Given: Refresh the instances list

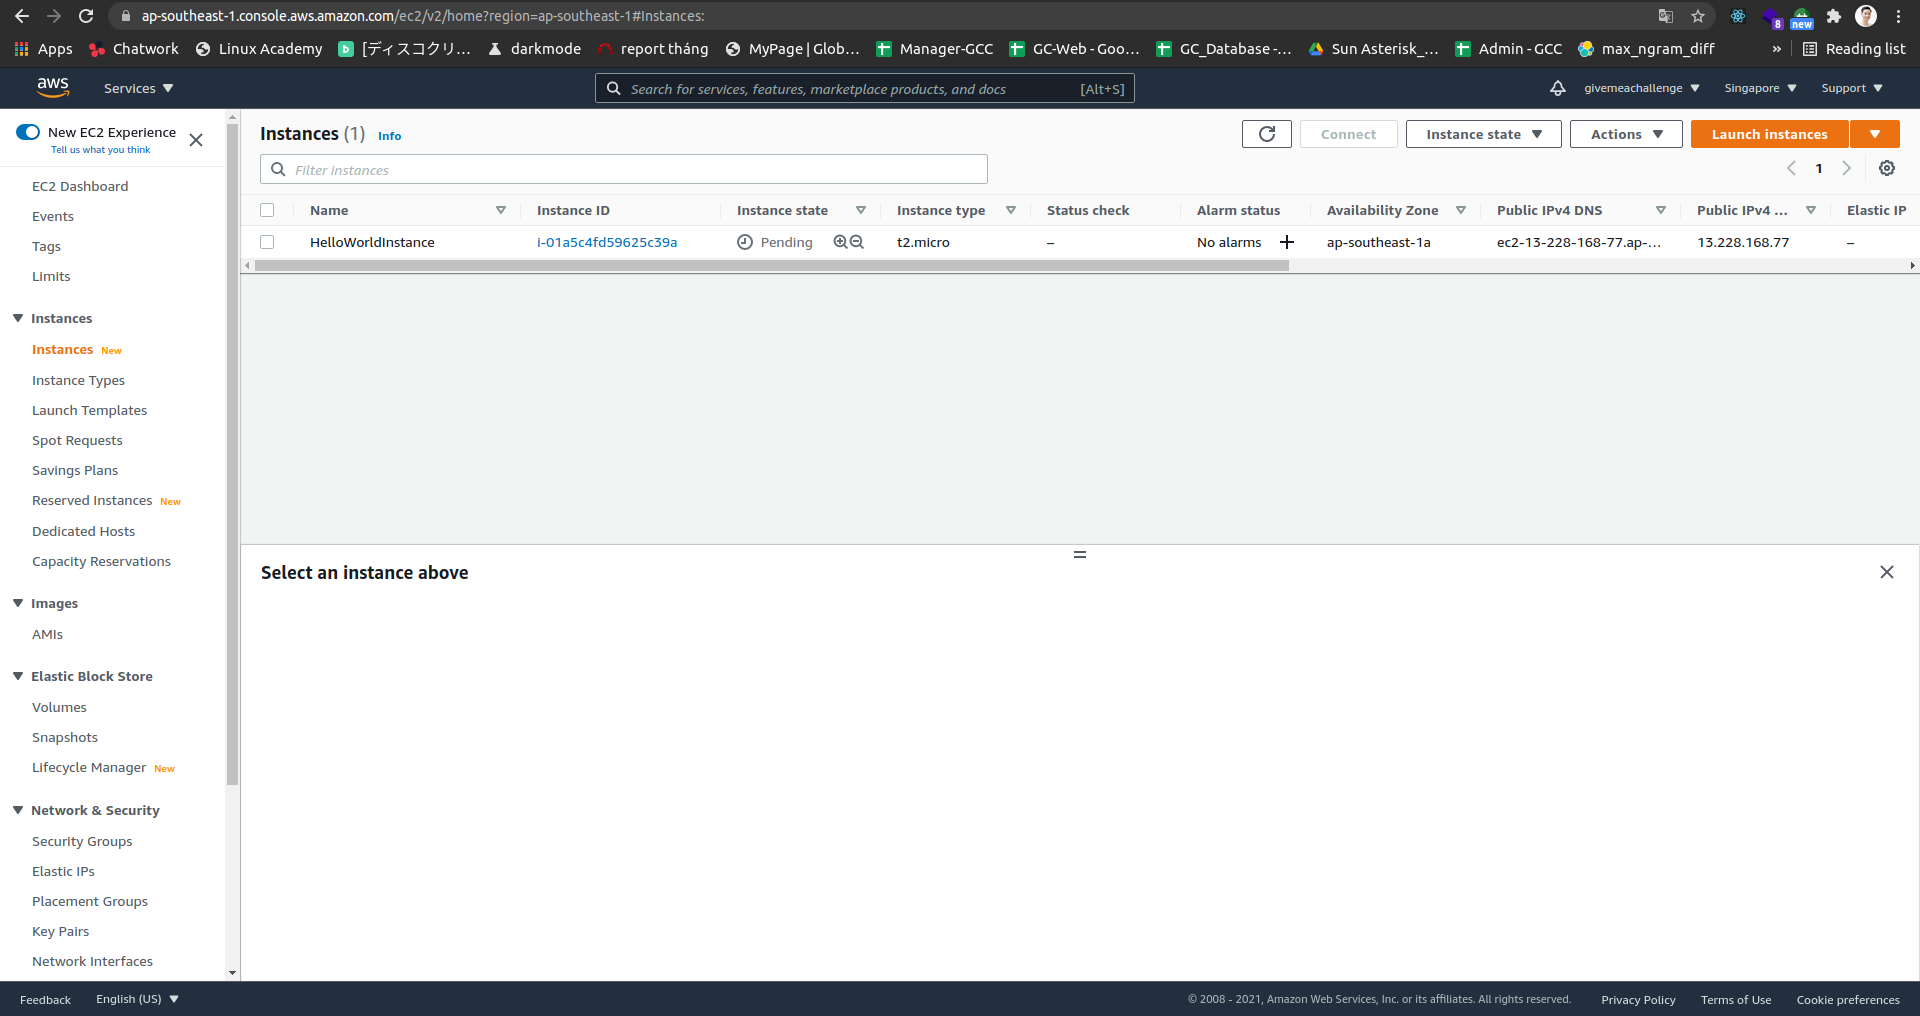Looking at the screenshot, I should pos(1266,133).
